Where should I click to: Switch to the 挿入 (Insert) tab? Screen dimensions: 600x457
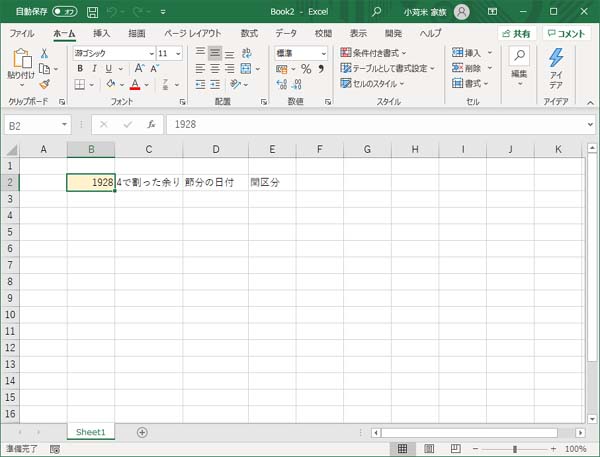click(x=101, y=33)
